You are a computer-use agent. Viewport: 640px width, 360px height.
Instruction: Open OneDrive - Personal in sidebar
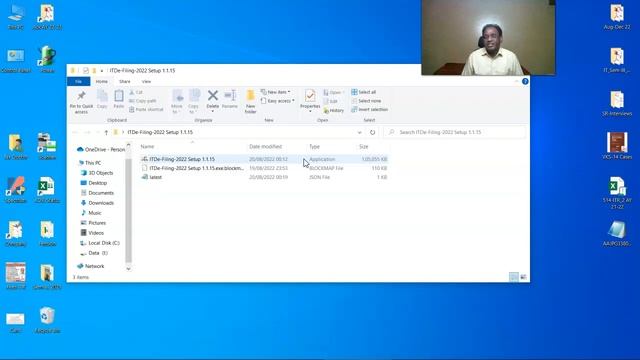click(x=101, y=149)
